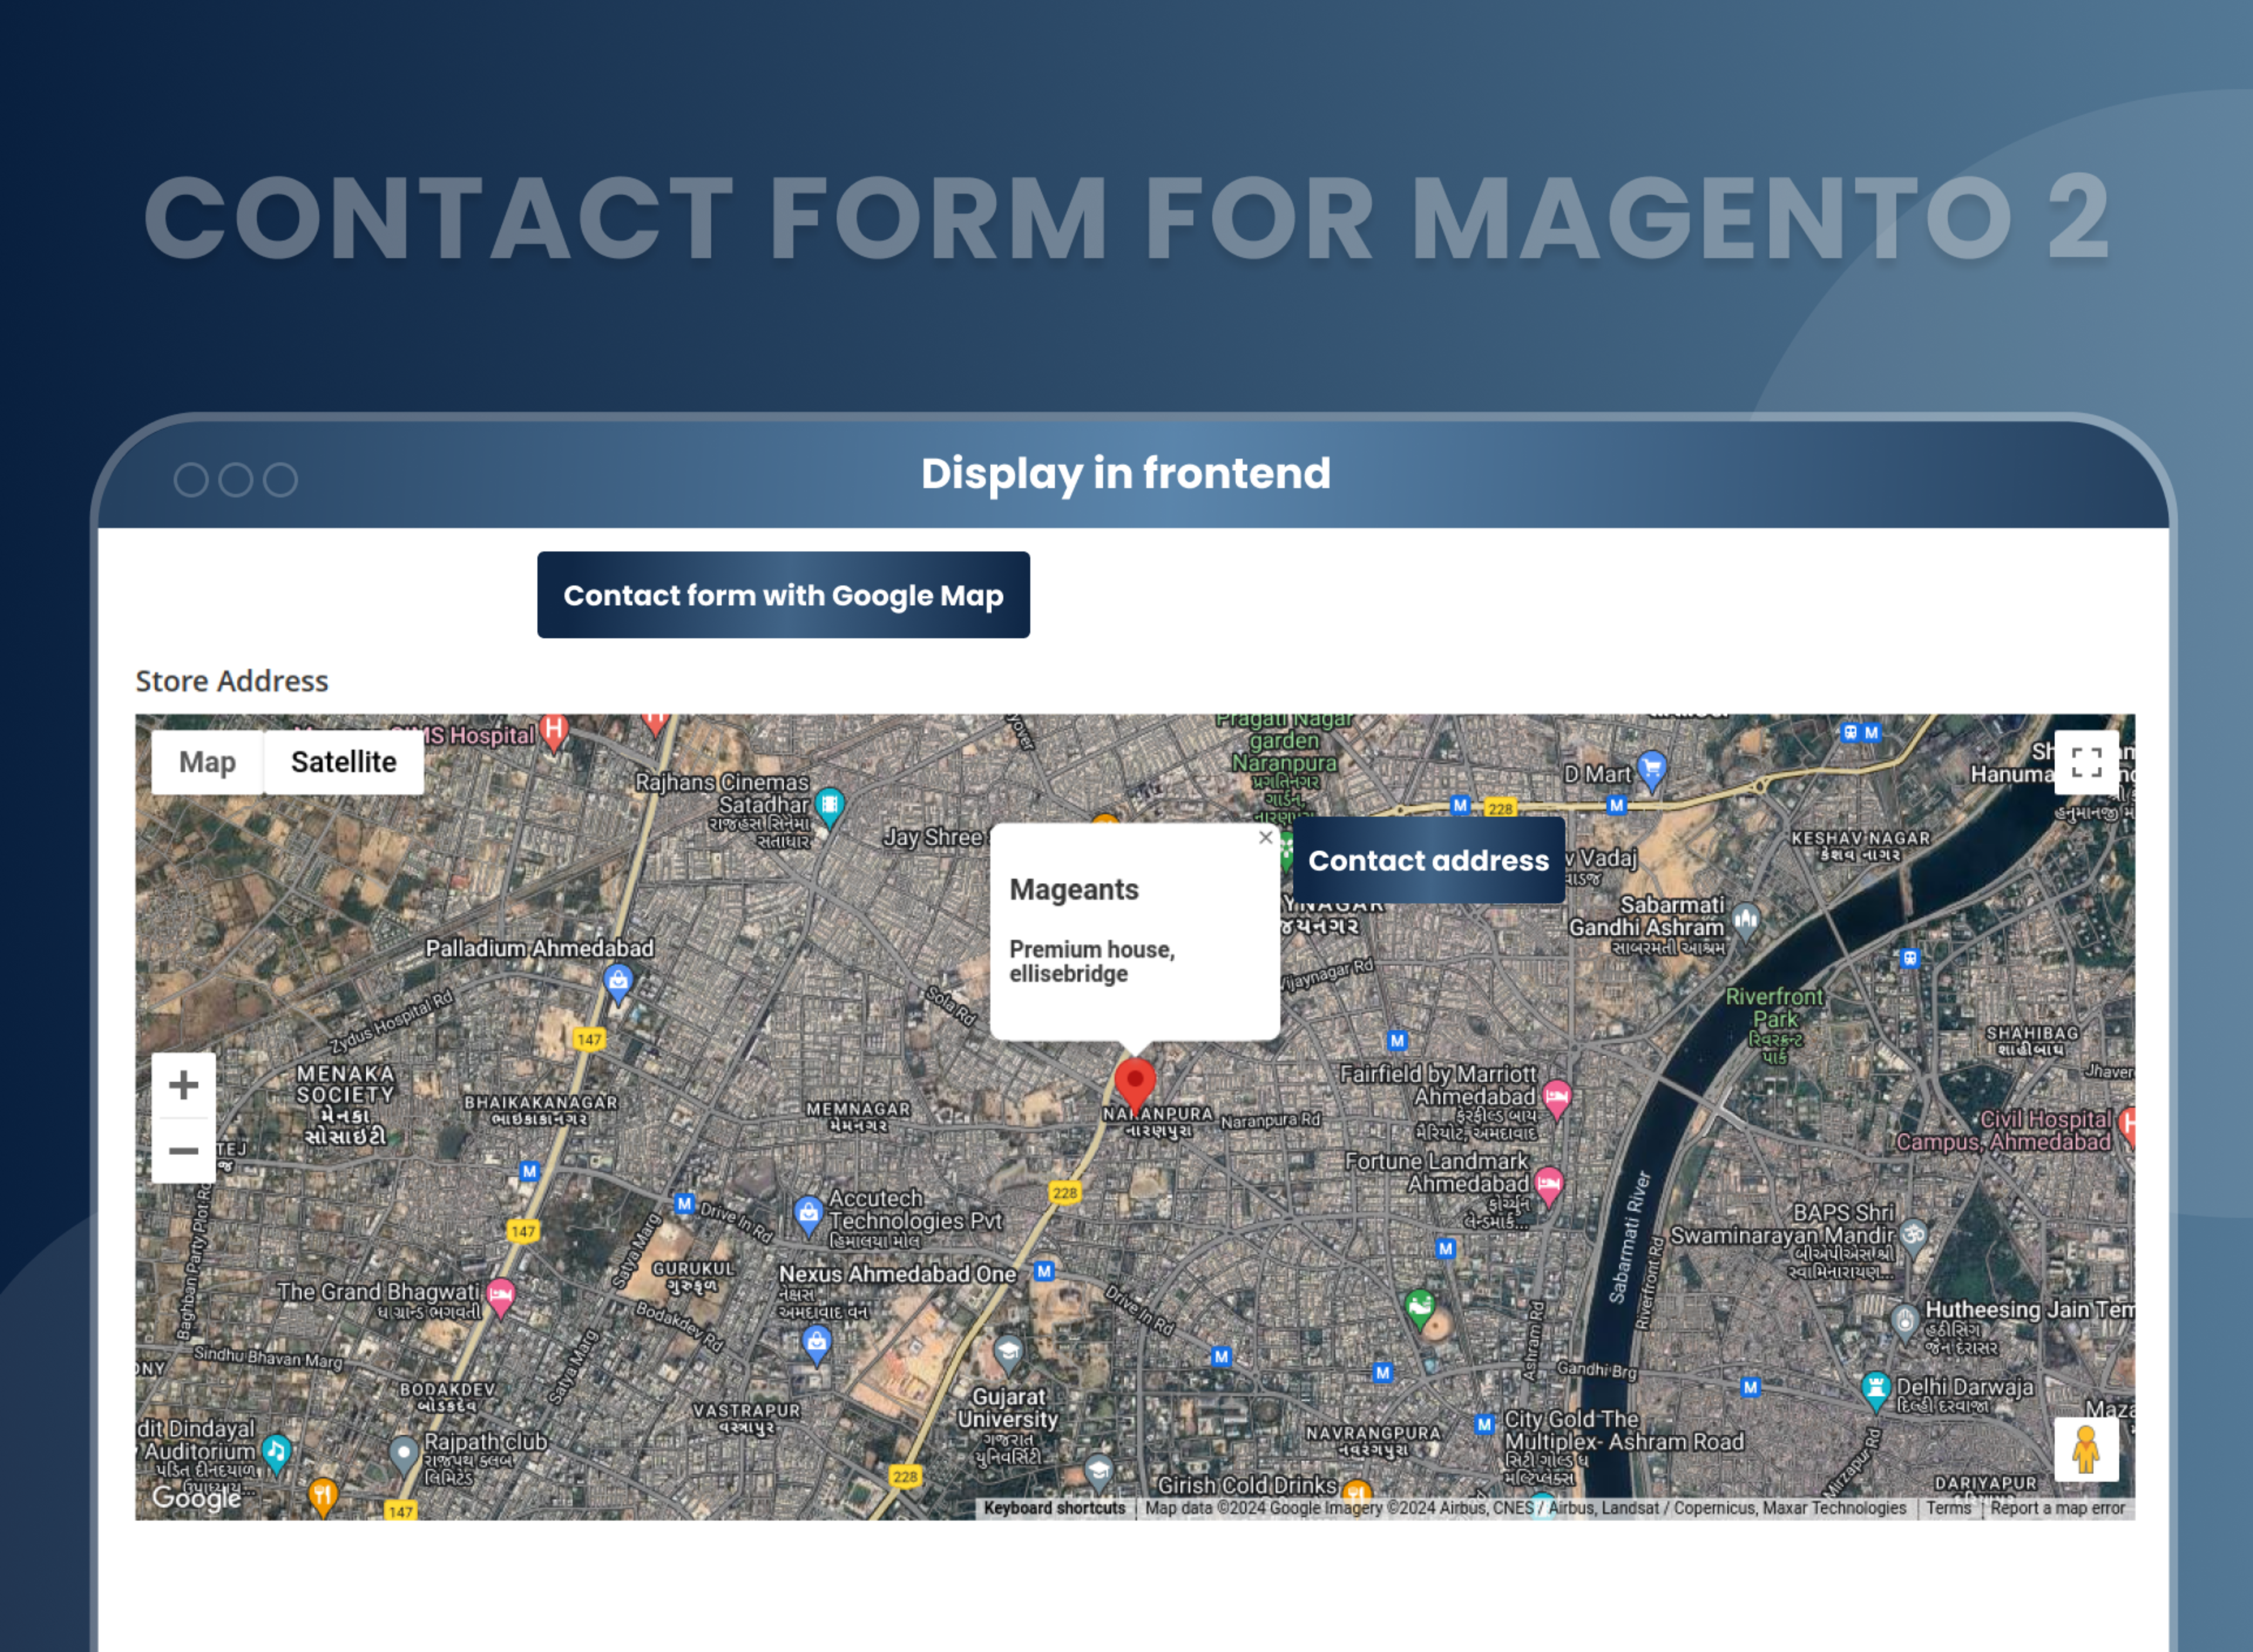The height and width of the screenshot is (1652, 2253).
Task: Click the Contact address label button
Action: [1428, 861]
